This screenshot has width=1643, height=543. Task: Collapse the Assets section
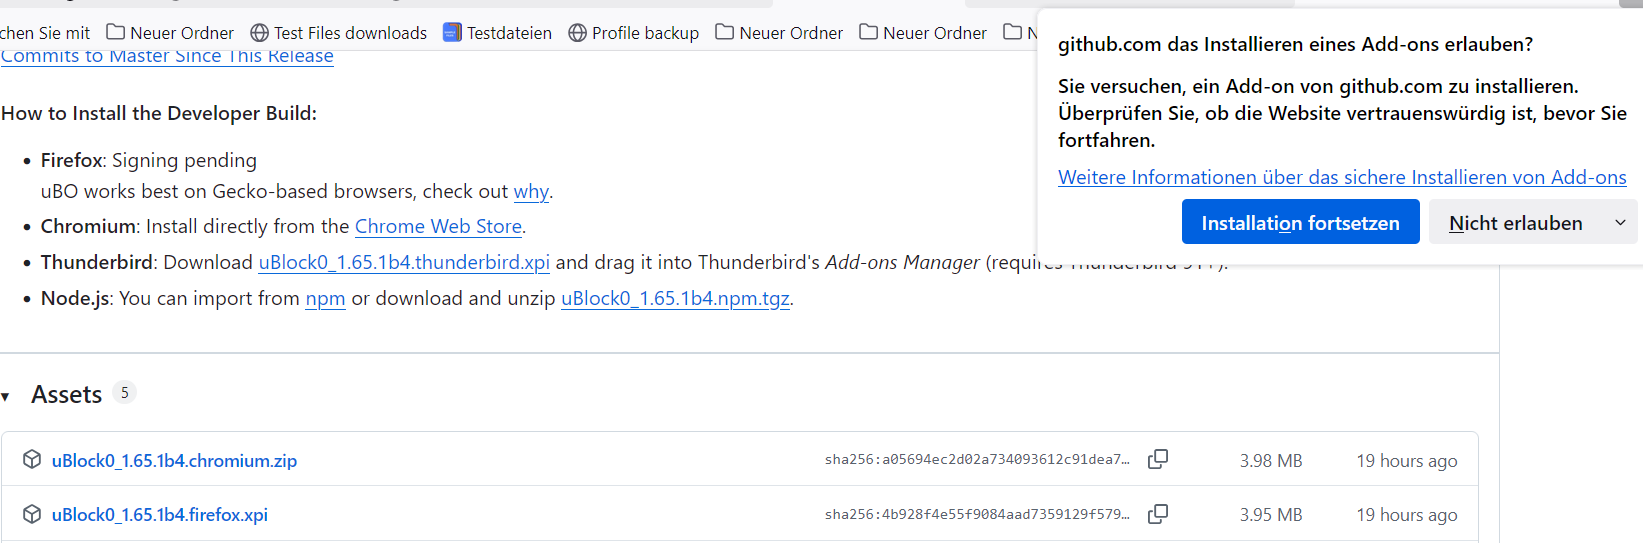(x=6, y=397)
